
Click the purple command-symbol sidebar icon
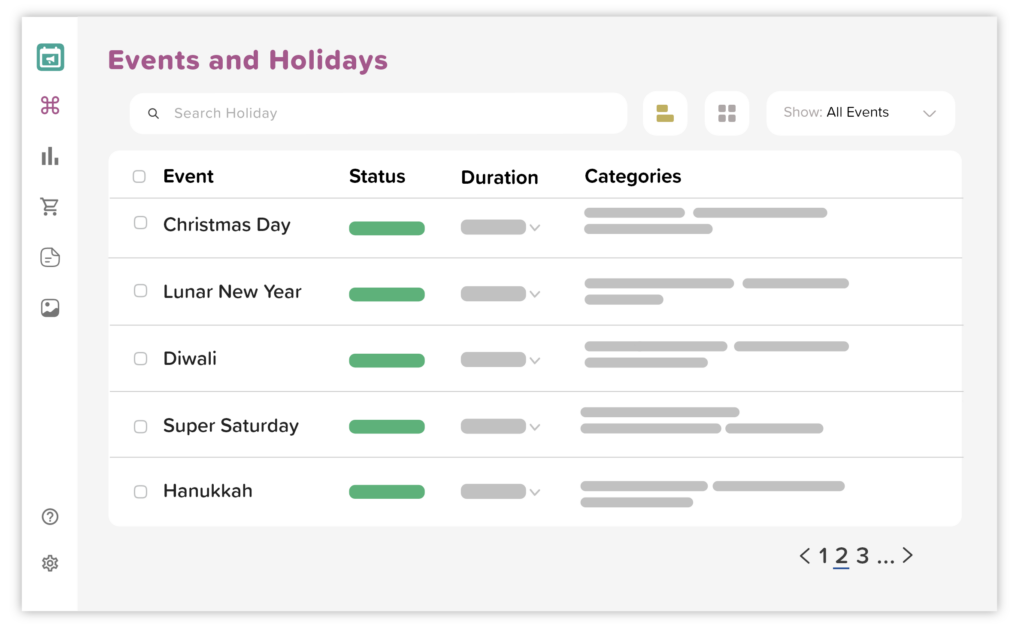(x=50, y=105)
